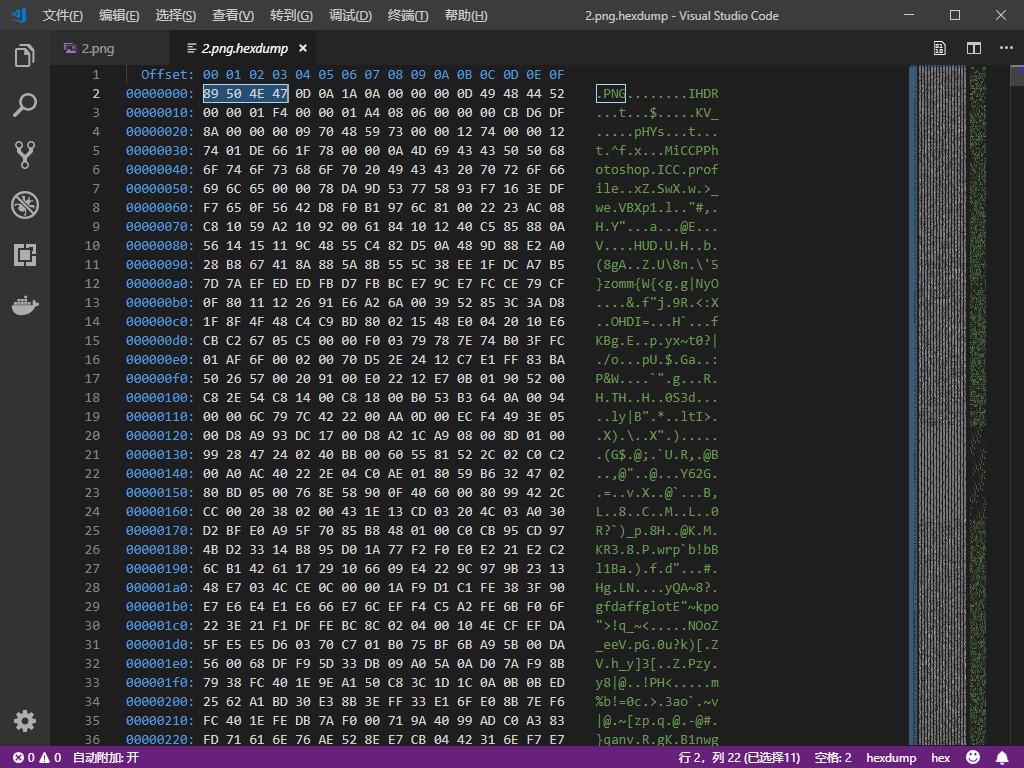Click the notifications bell in status bar
Screen dimensions: 1024x768
pos(1002,758)
